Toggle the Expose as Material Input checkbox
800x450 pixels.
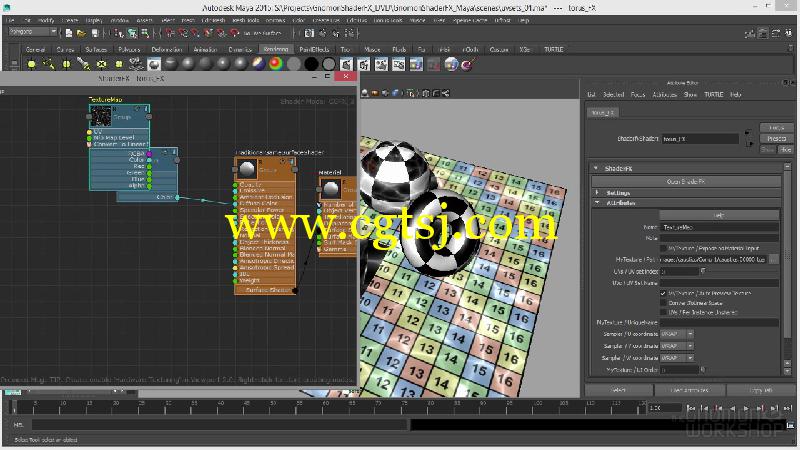[663, 248]
